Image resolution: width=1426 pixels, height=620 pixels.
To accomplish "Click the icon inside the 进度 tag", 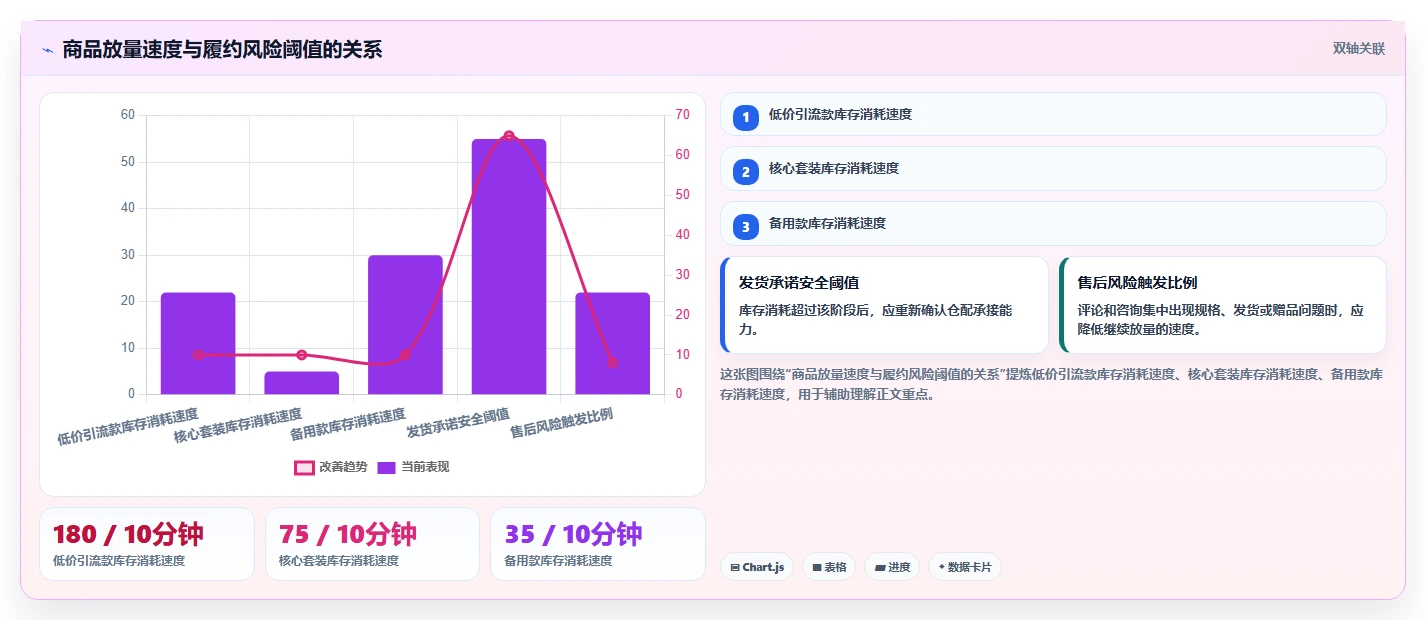I will click(x=879, y=567).
